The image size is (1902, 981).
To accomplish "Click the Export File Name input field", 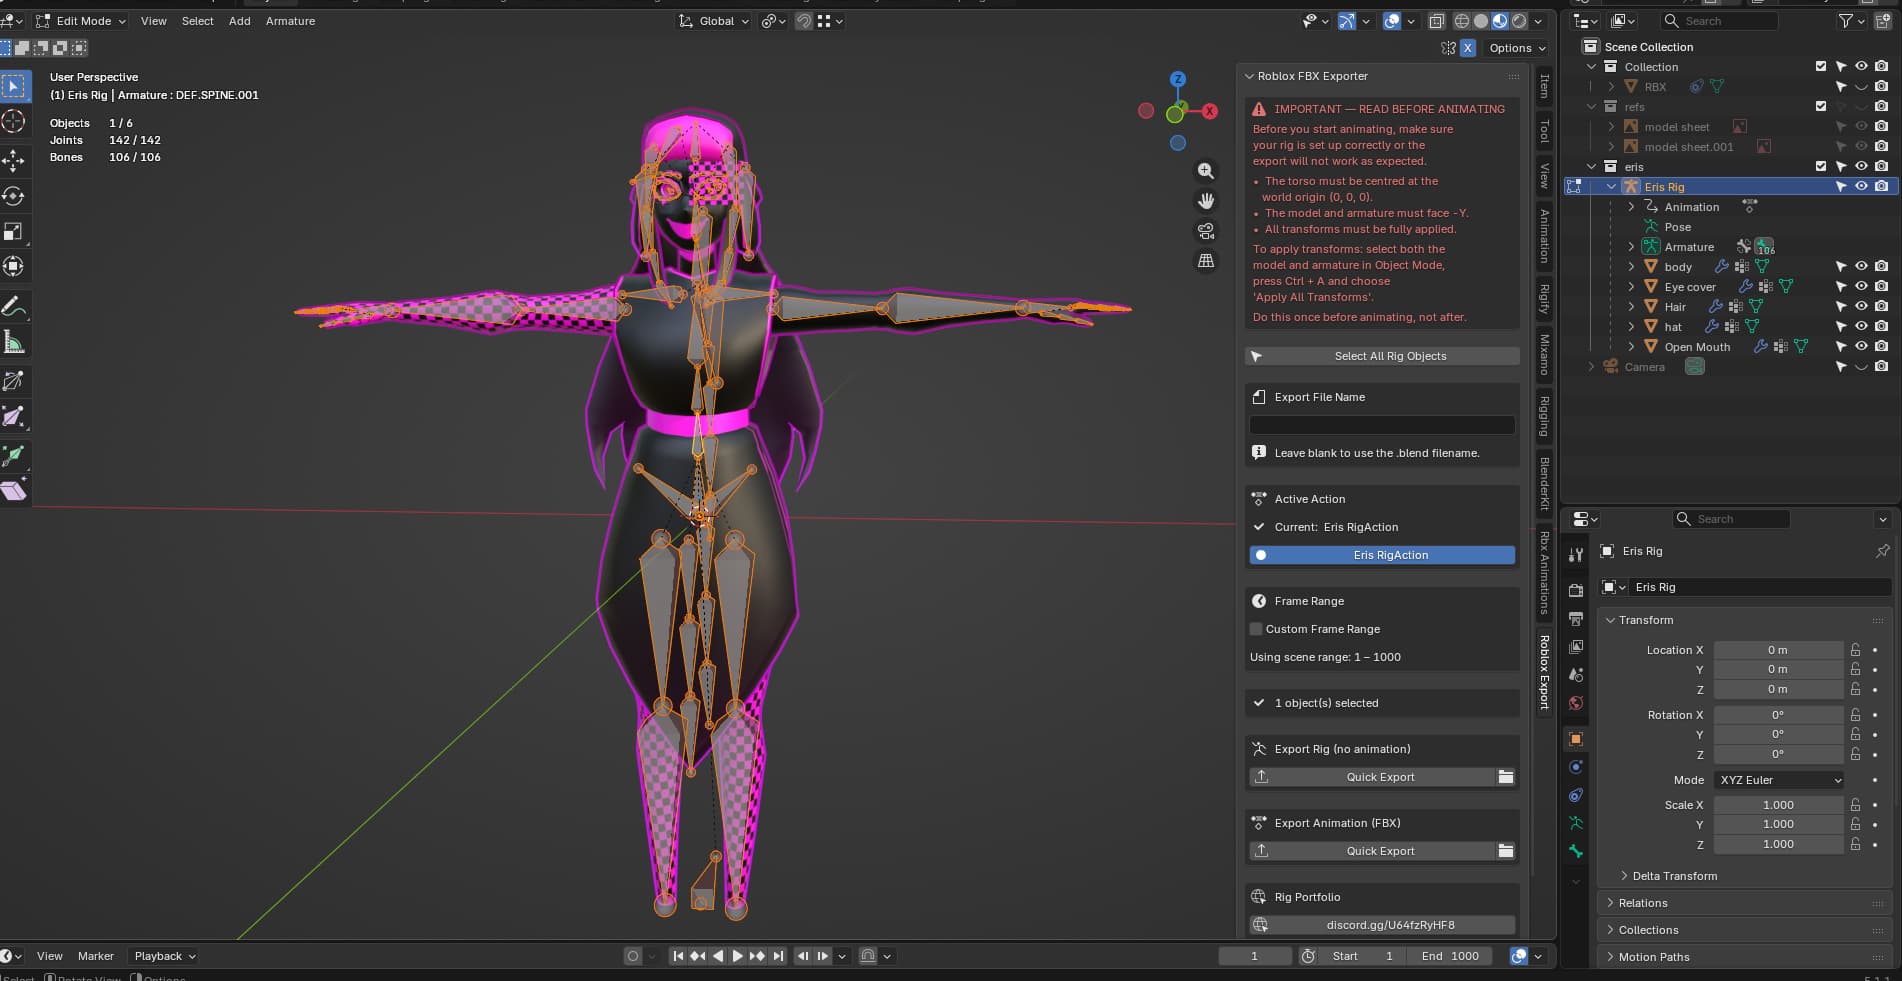I will 1383,425.
